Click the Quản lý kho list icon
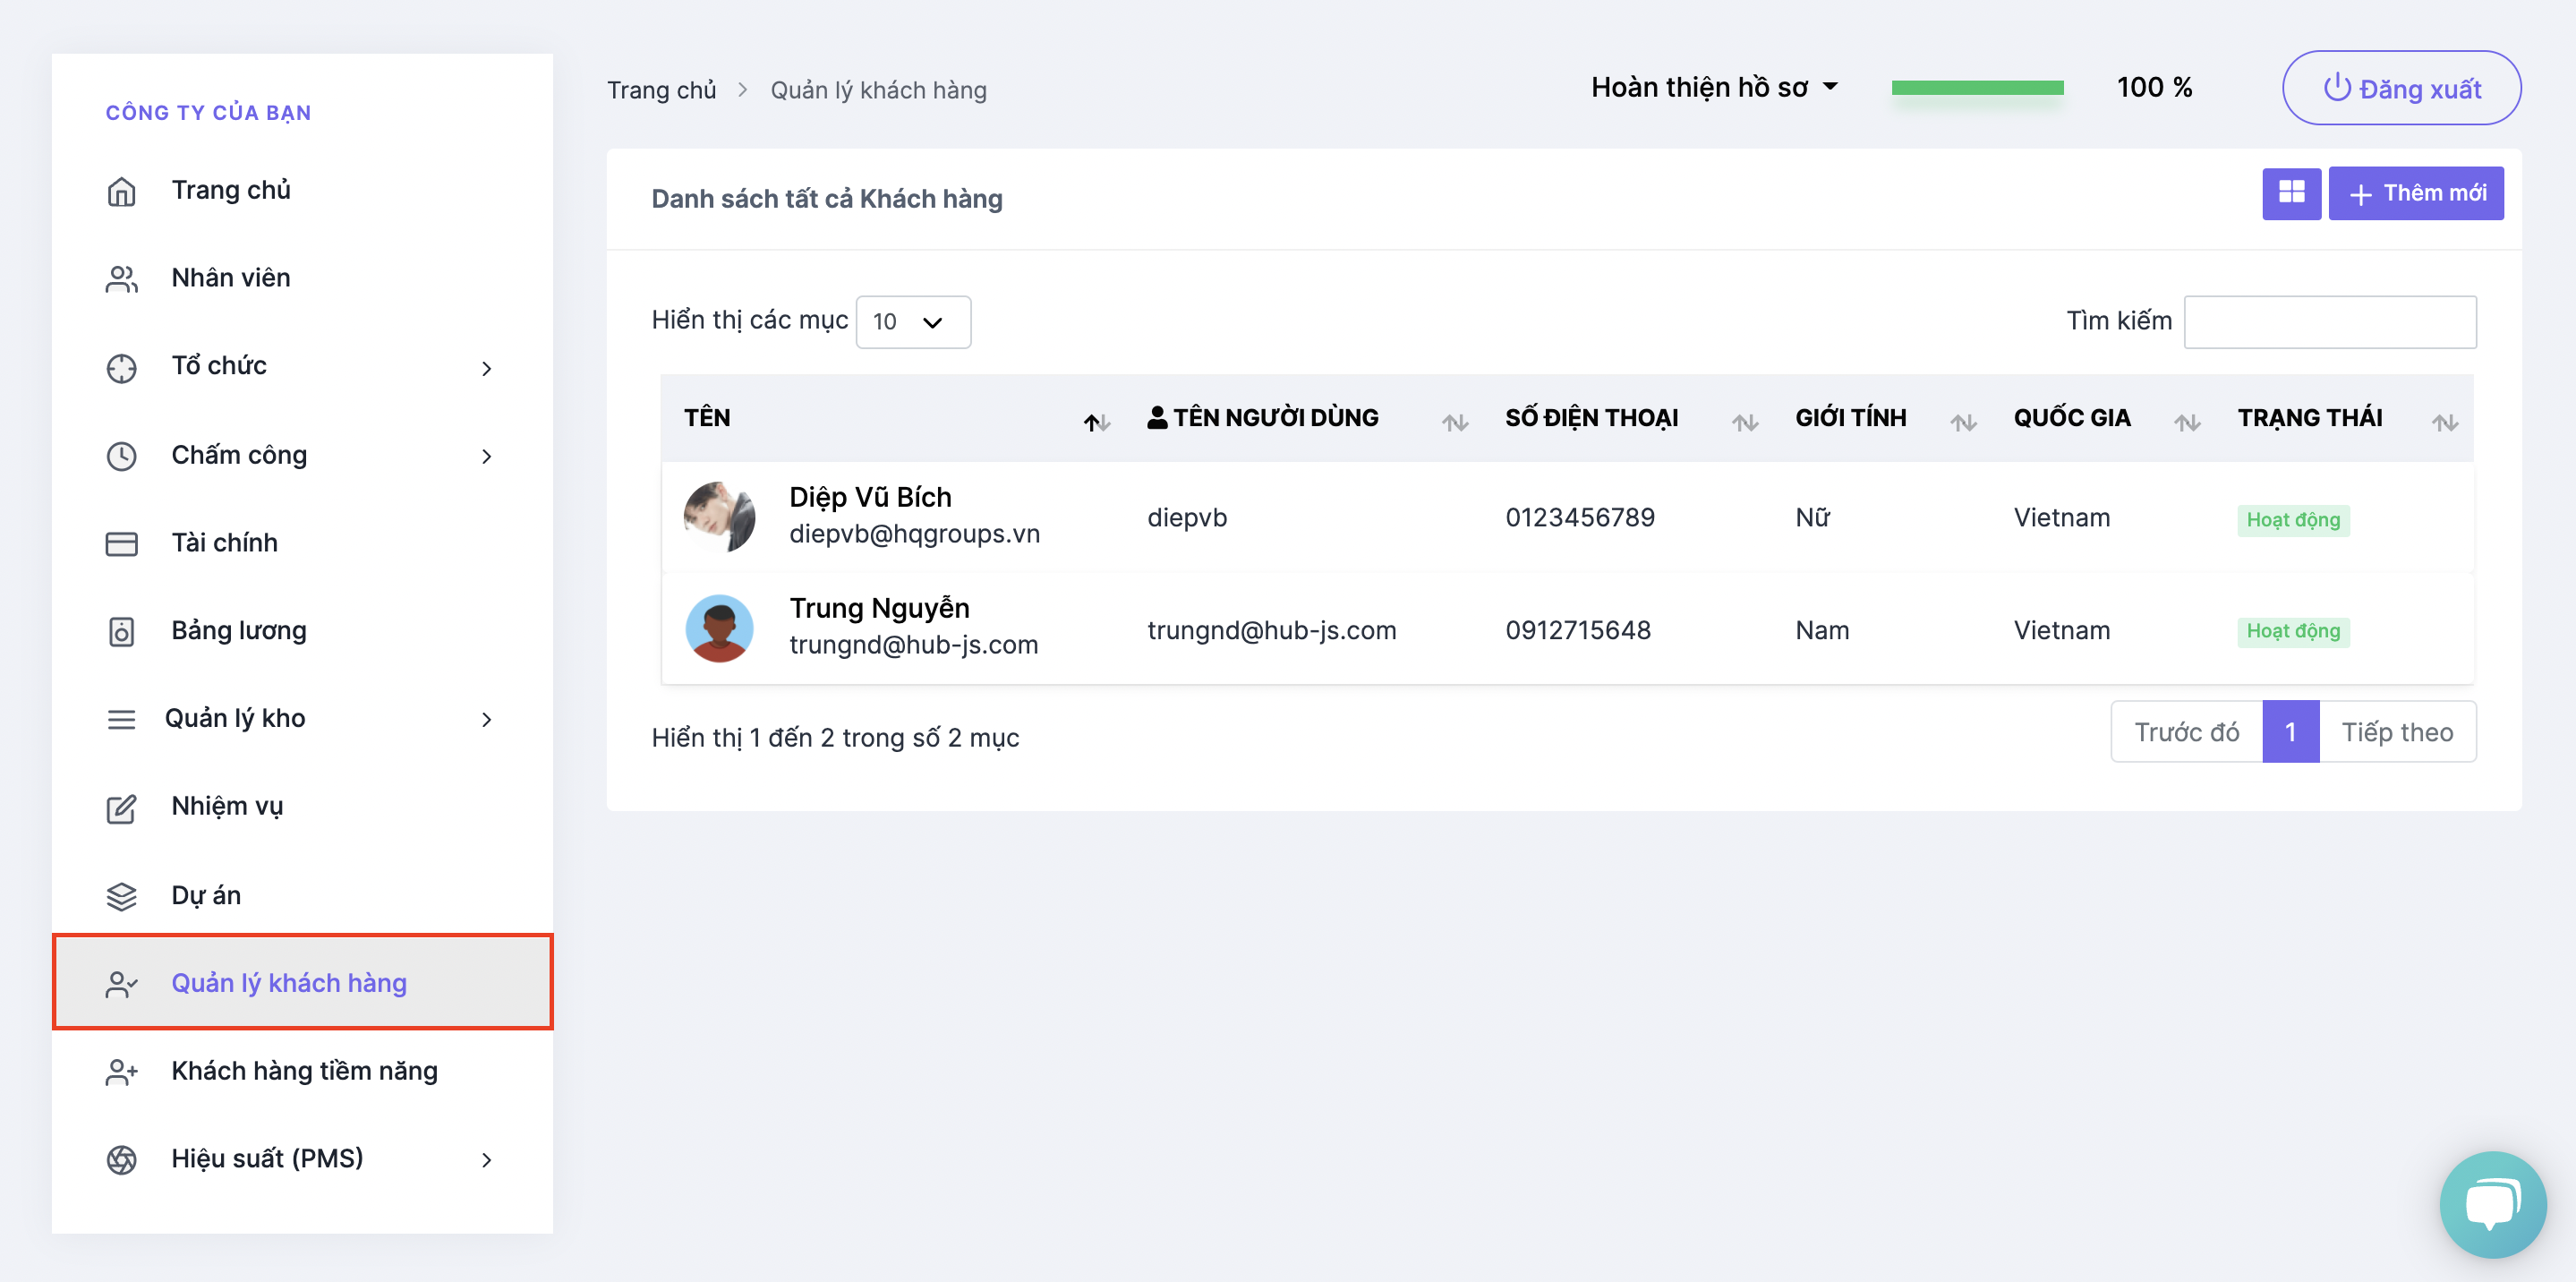 (x=121, y=719)
